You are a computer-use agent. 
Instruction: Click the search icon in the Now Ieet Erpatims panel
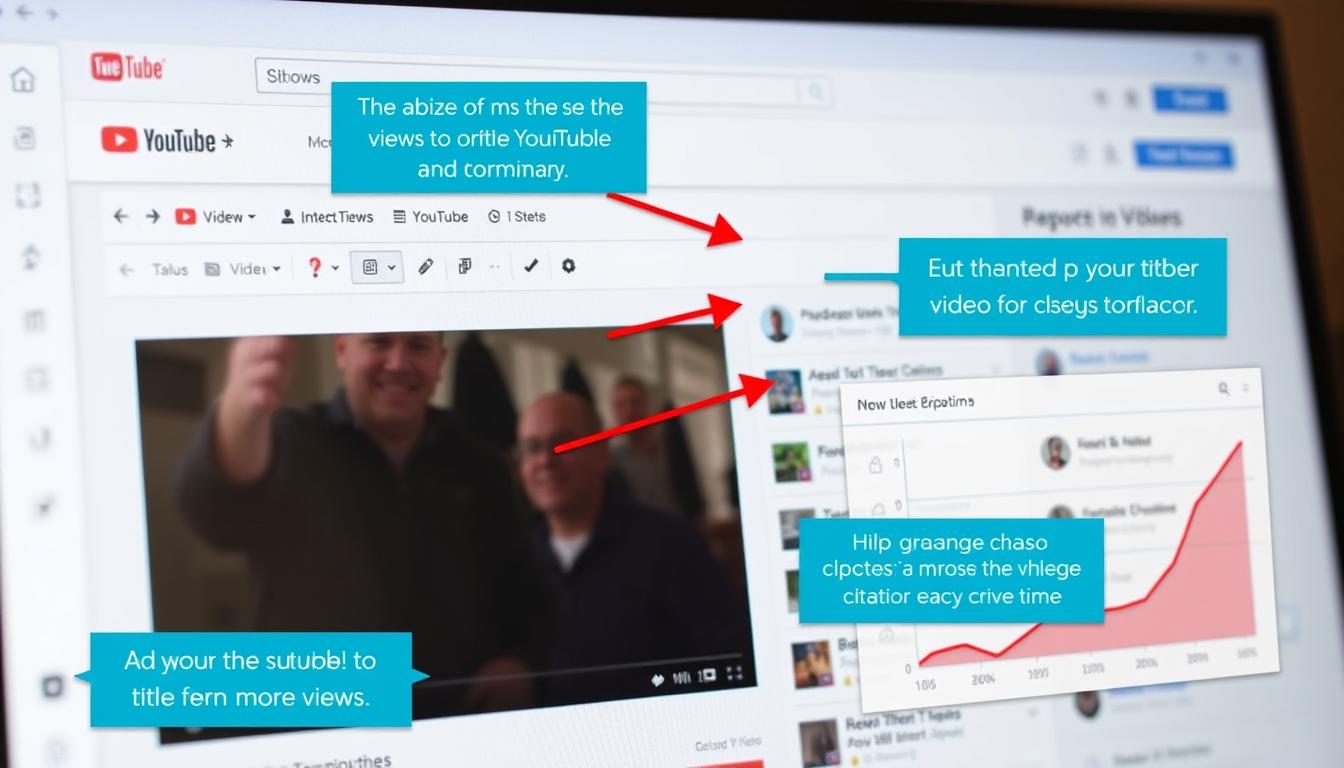[x=1224, y=389]
